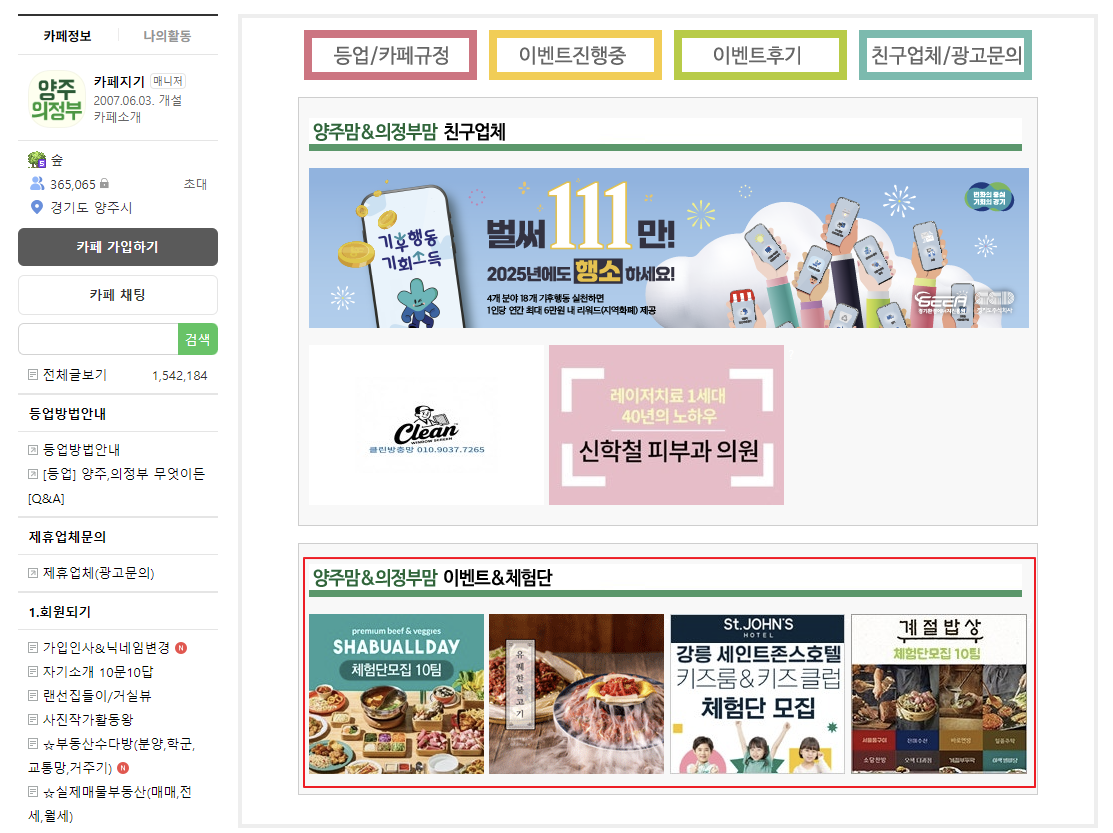Open the 카페 채팅 button
The height and width of the screenshot is (833, 1113).
click(118, 294)
